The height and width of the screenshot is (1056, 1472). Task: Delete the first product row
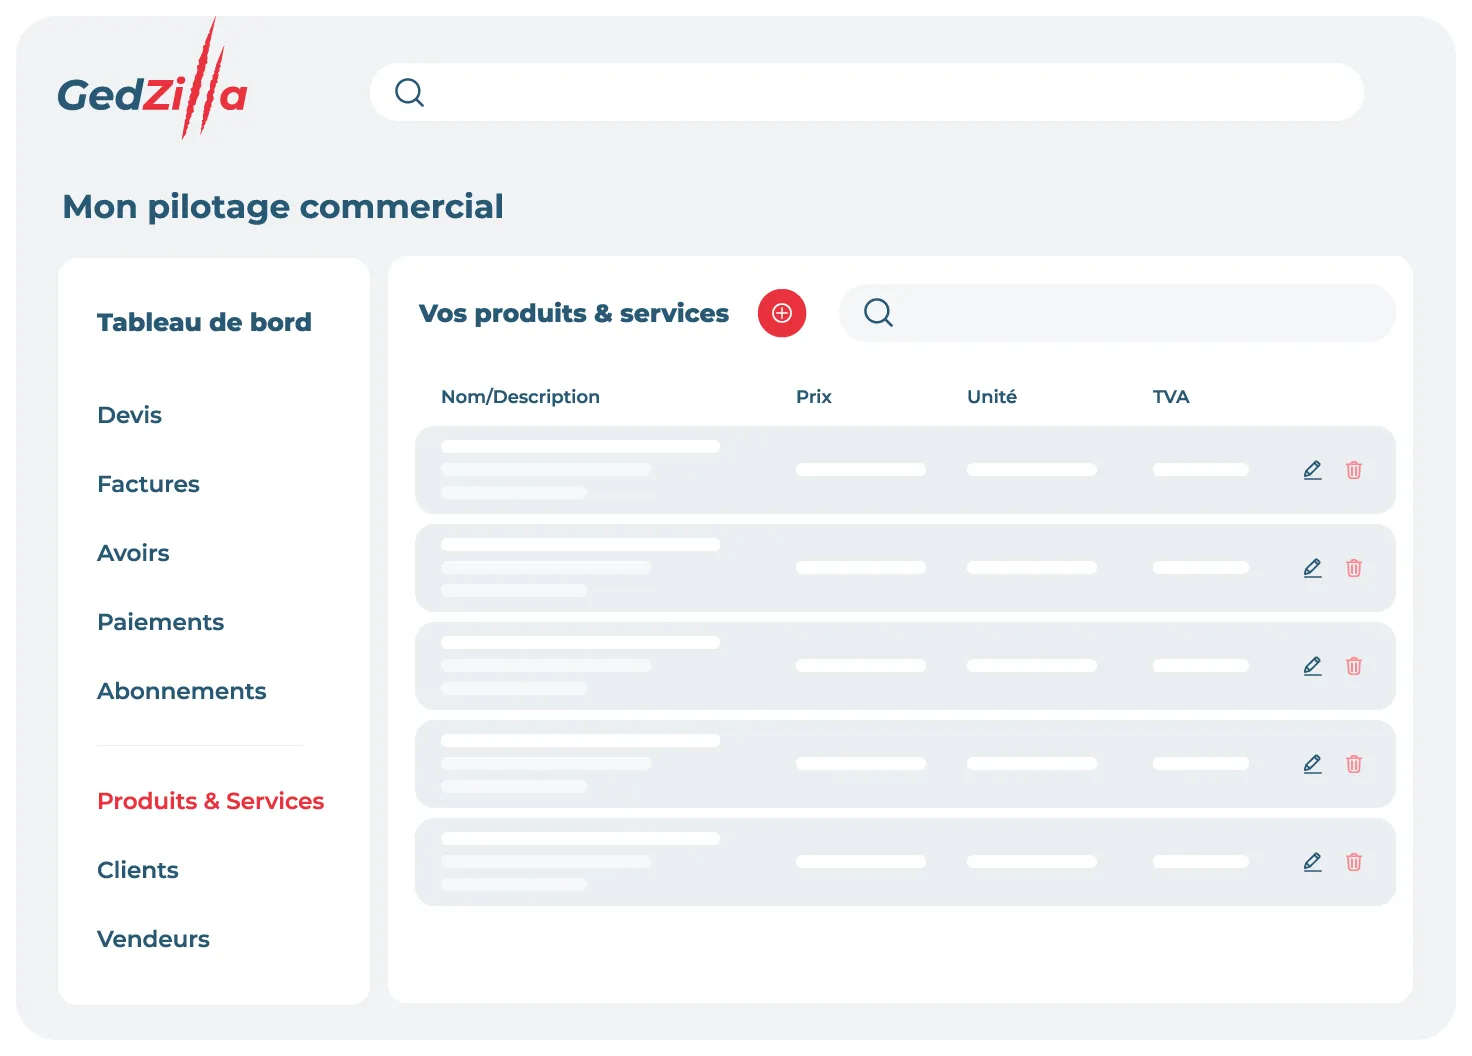(1354, 470)
